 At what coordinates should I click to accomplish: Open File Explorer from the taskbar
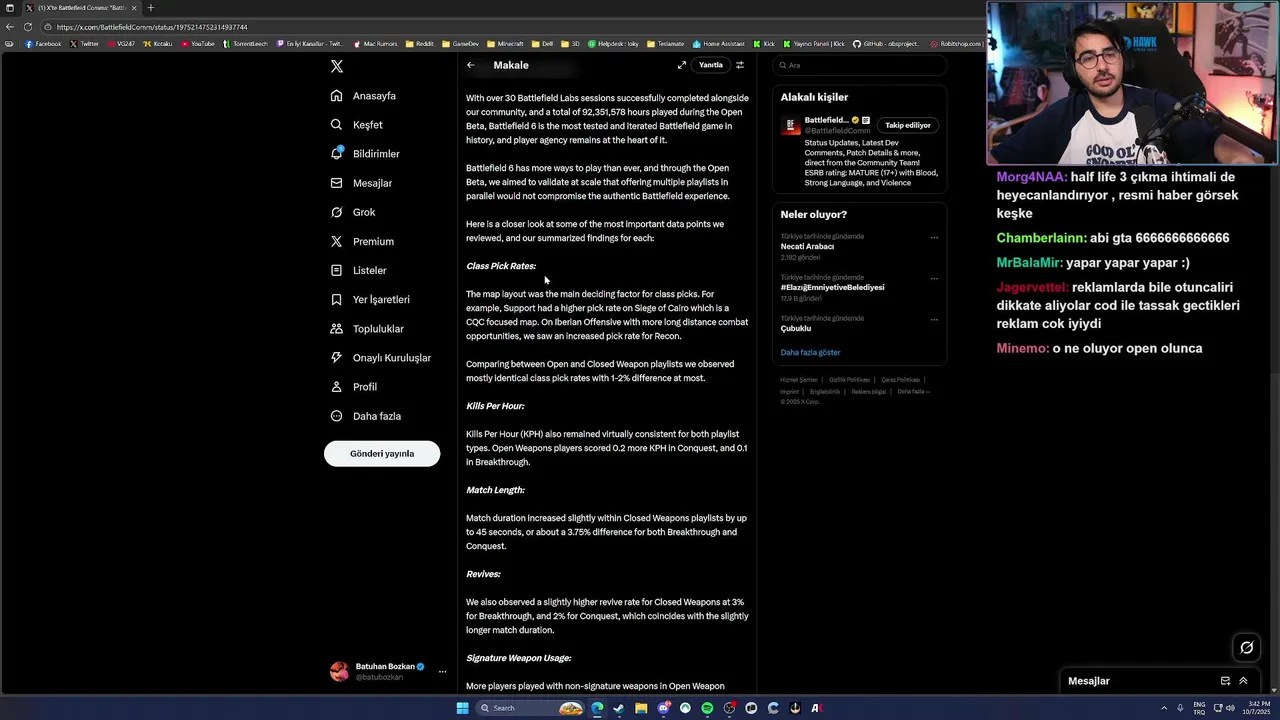(641, 708)
